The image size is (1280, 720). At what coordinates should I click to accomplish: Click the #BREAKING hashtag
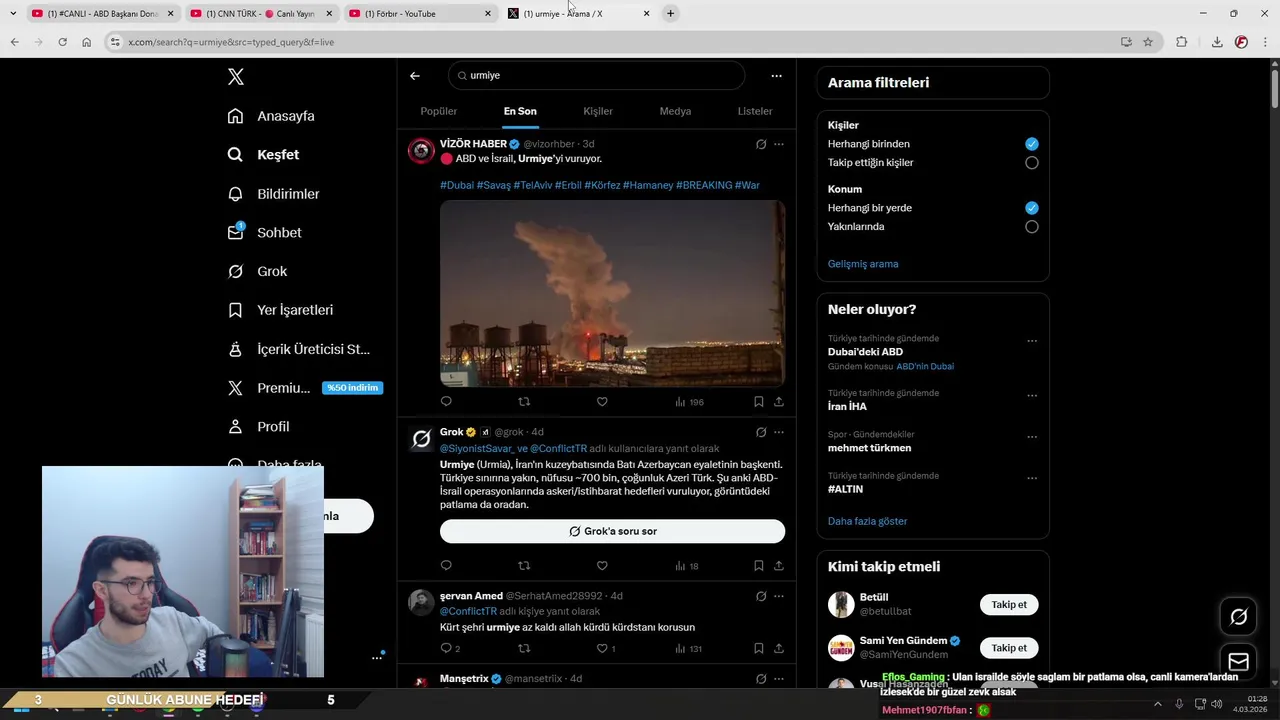[704, 185]
